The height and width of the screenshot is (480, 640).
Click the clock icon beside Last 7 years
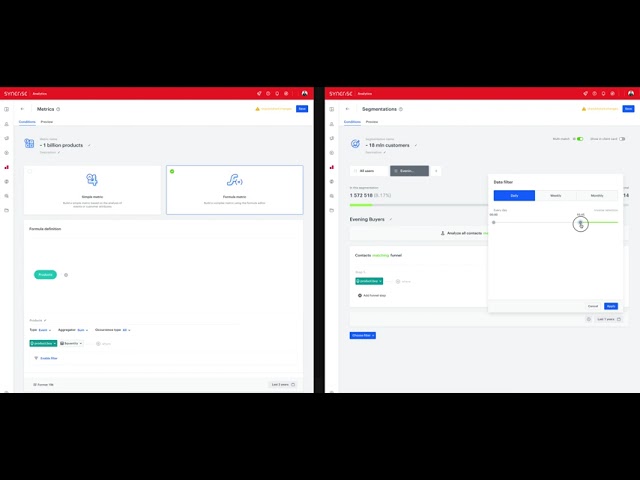pyautogui.click(x=589, y=319)
